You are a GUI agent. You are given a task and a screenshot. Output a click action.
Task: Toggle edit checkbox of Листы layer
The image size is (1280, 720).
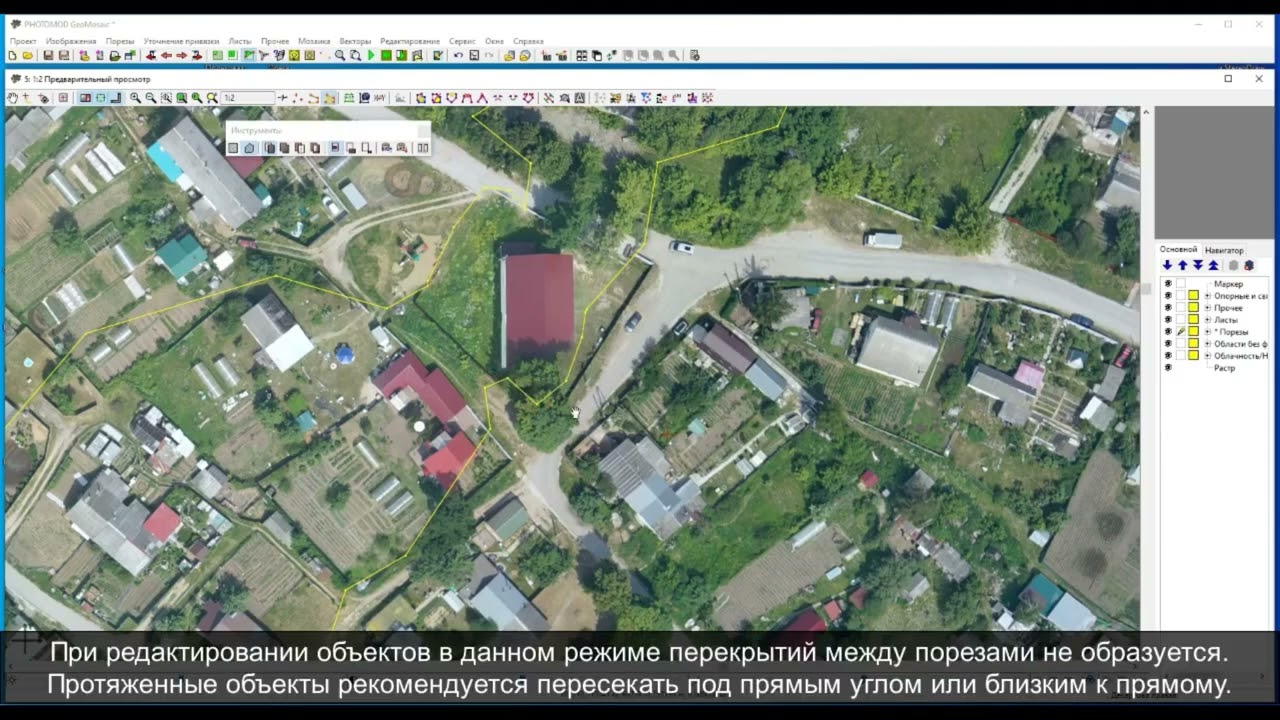pyautogui.click(x=1181, y=320)
